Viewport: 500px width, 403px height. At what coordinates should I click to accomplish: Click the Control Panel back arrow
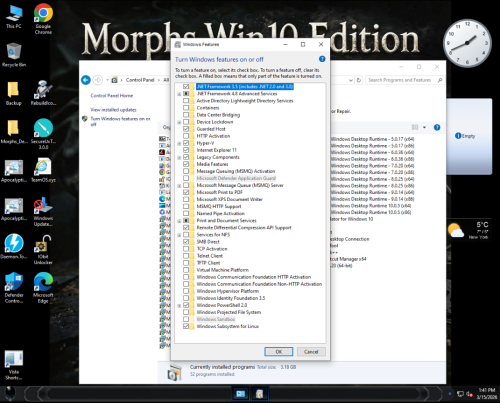[86, 80]
